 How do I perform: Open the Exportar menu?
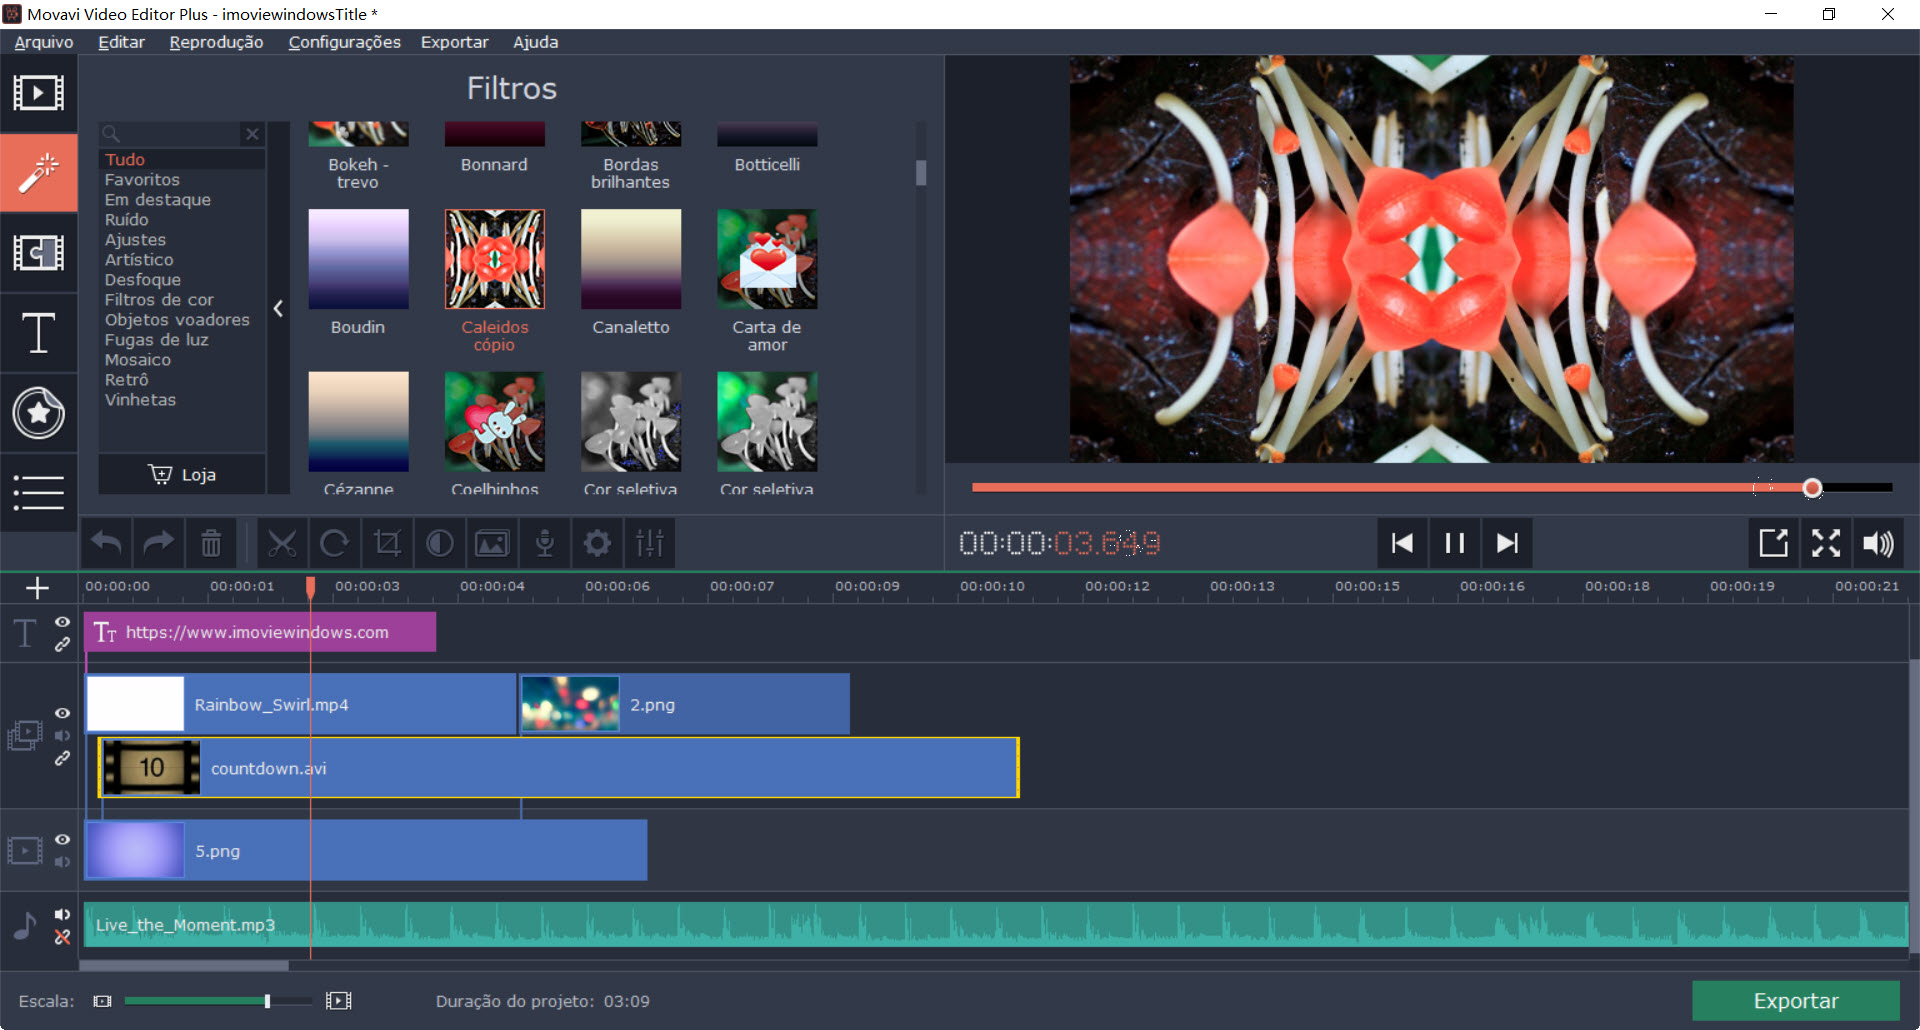click(x=454, y=42)
